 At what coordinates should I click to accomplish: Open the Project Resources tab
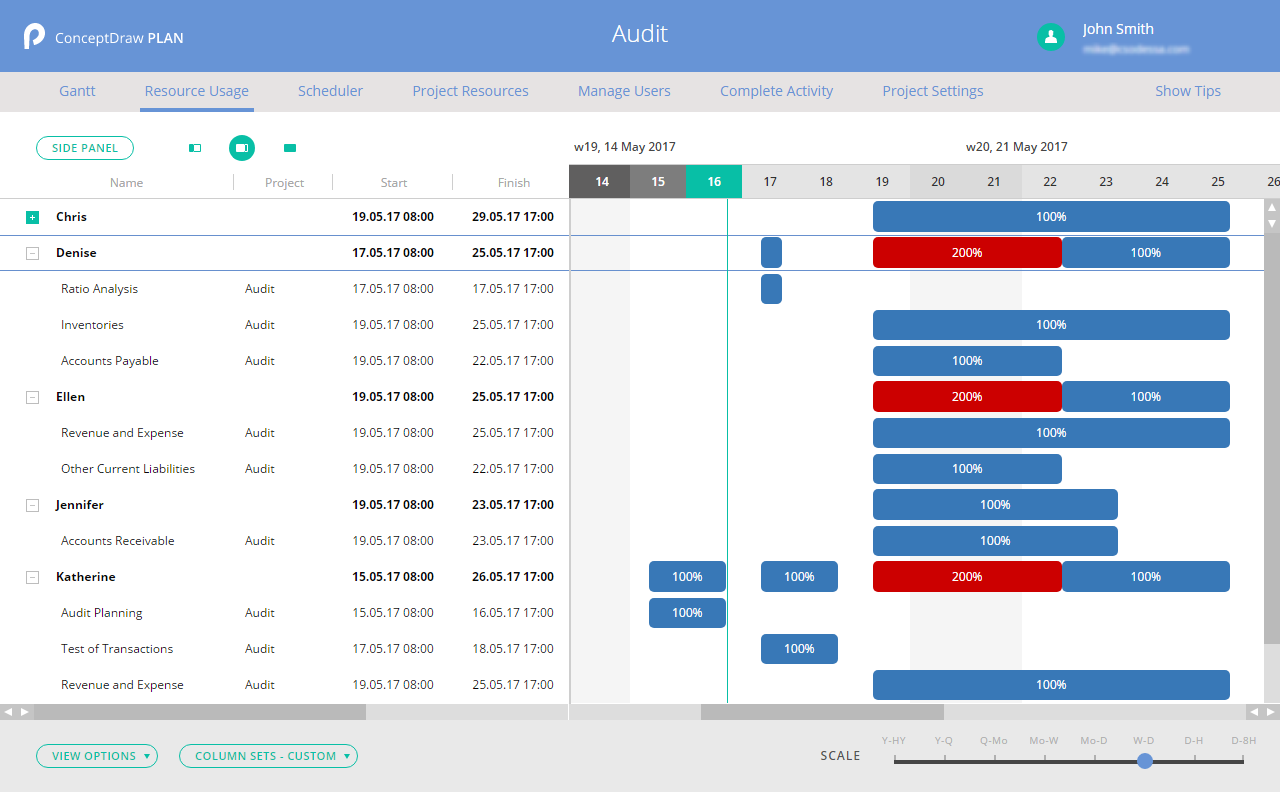(470, 91)
